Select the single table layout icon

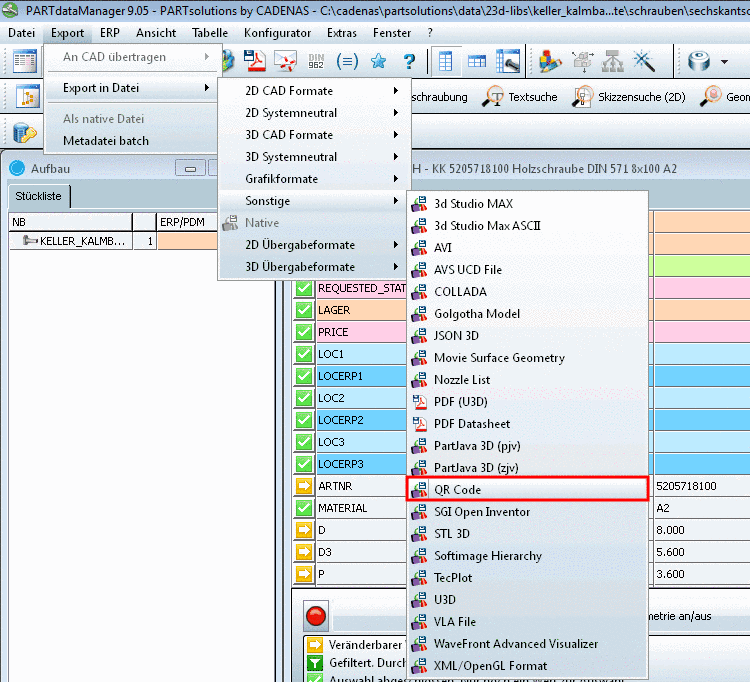[x=445, y=61]
